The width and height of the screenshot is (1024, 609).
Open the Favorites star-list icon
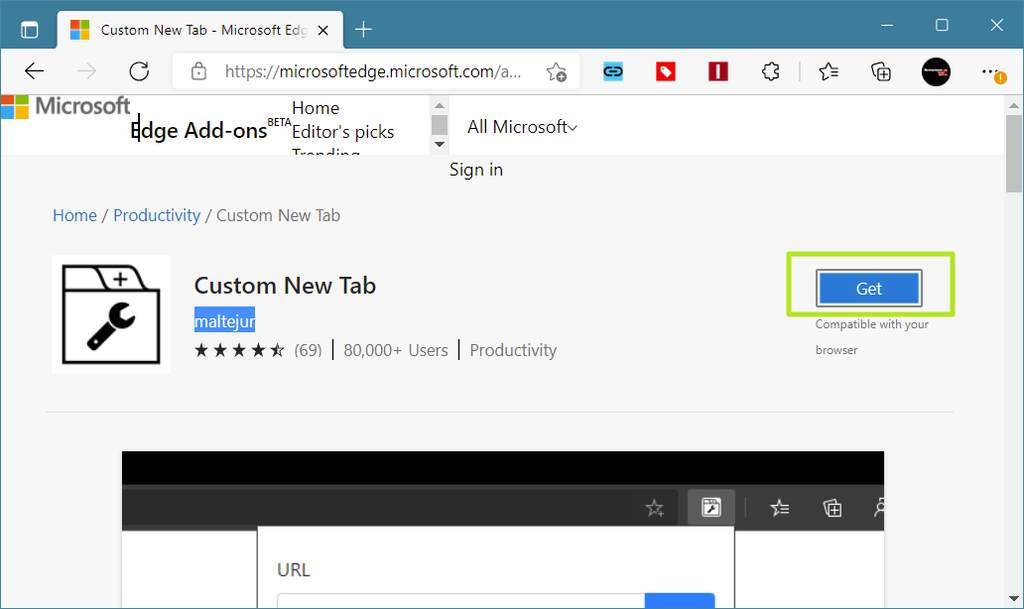pyautogui.click(x=827, y=71)
